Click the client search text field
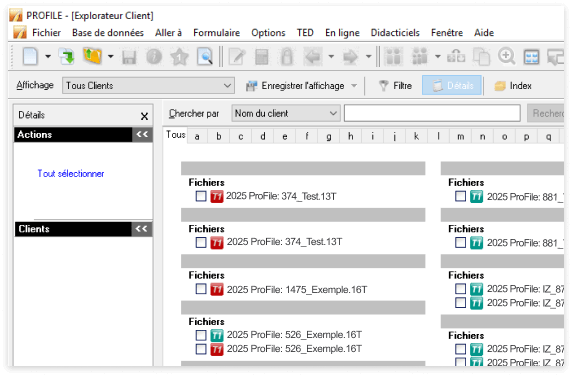Viewport: 572px width, 376px height. click(x=432, y=113)
